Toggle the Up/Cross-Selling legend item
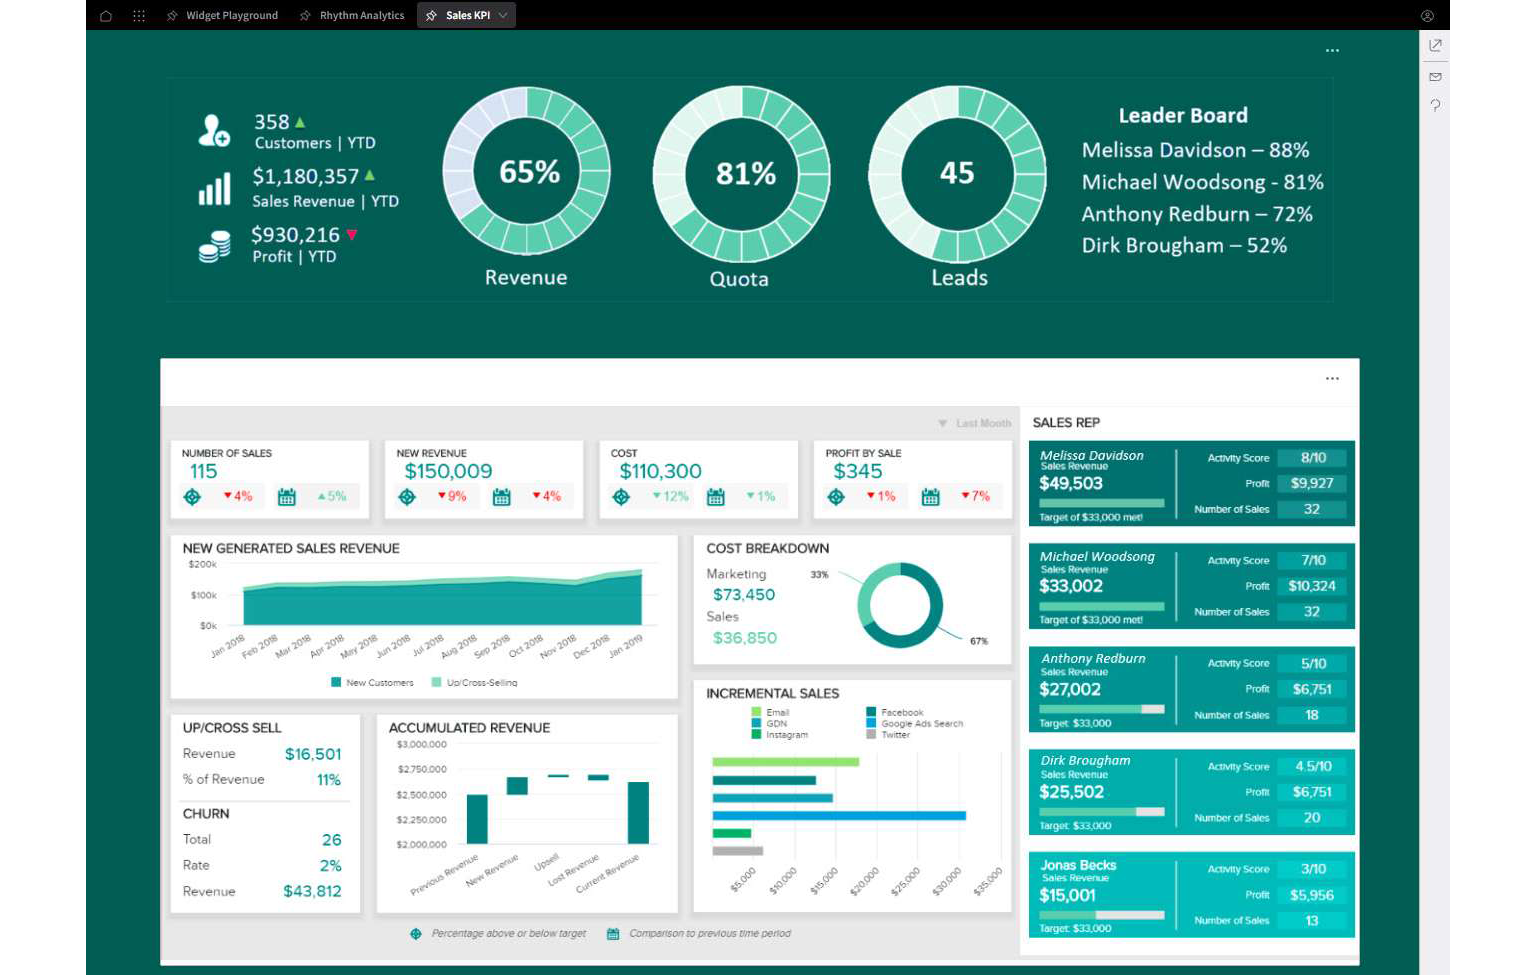1535x975 pixels. 474,683
